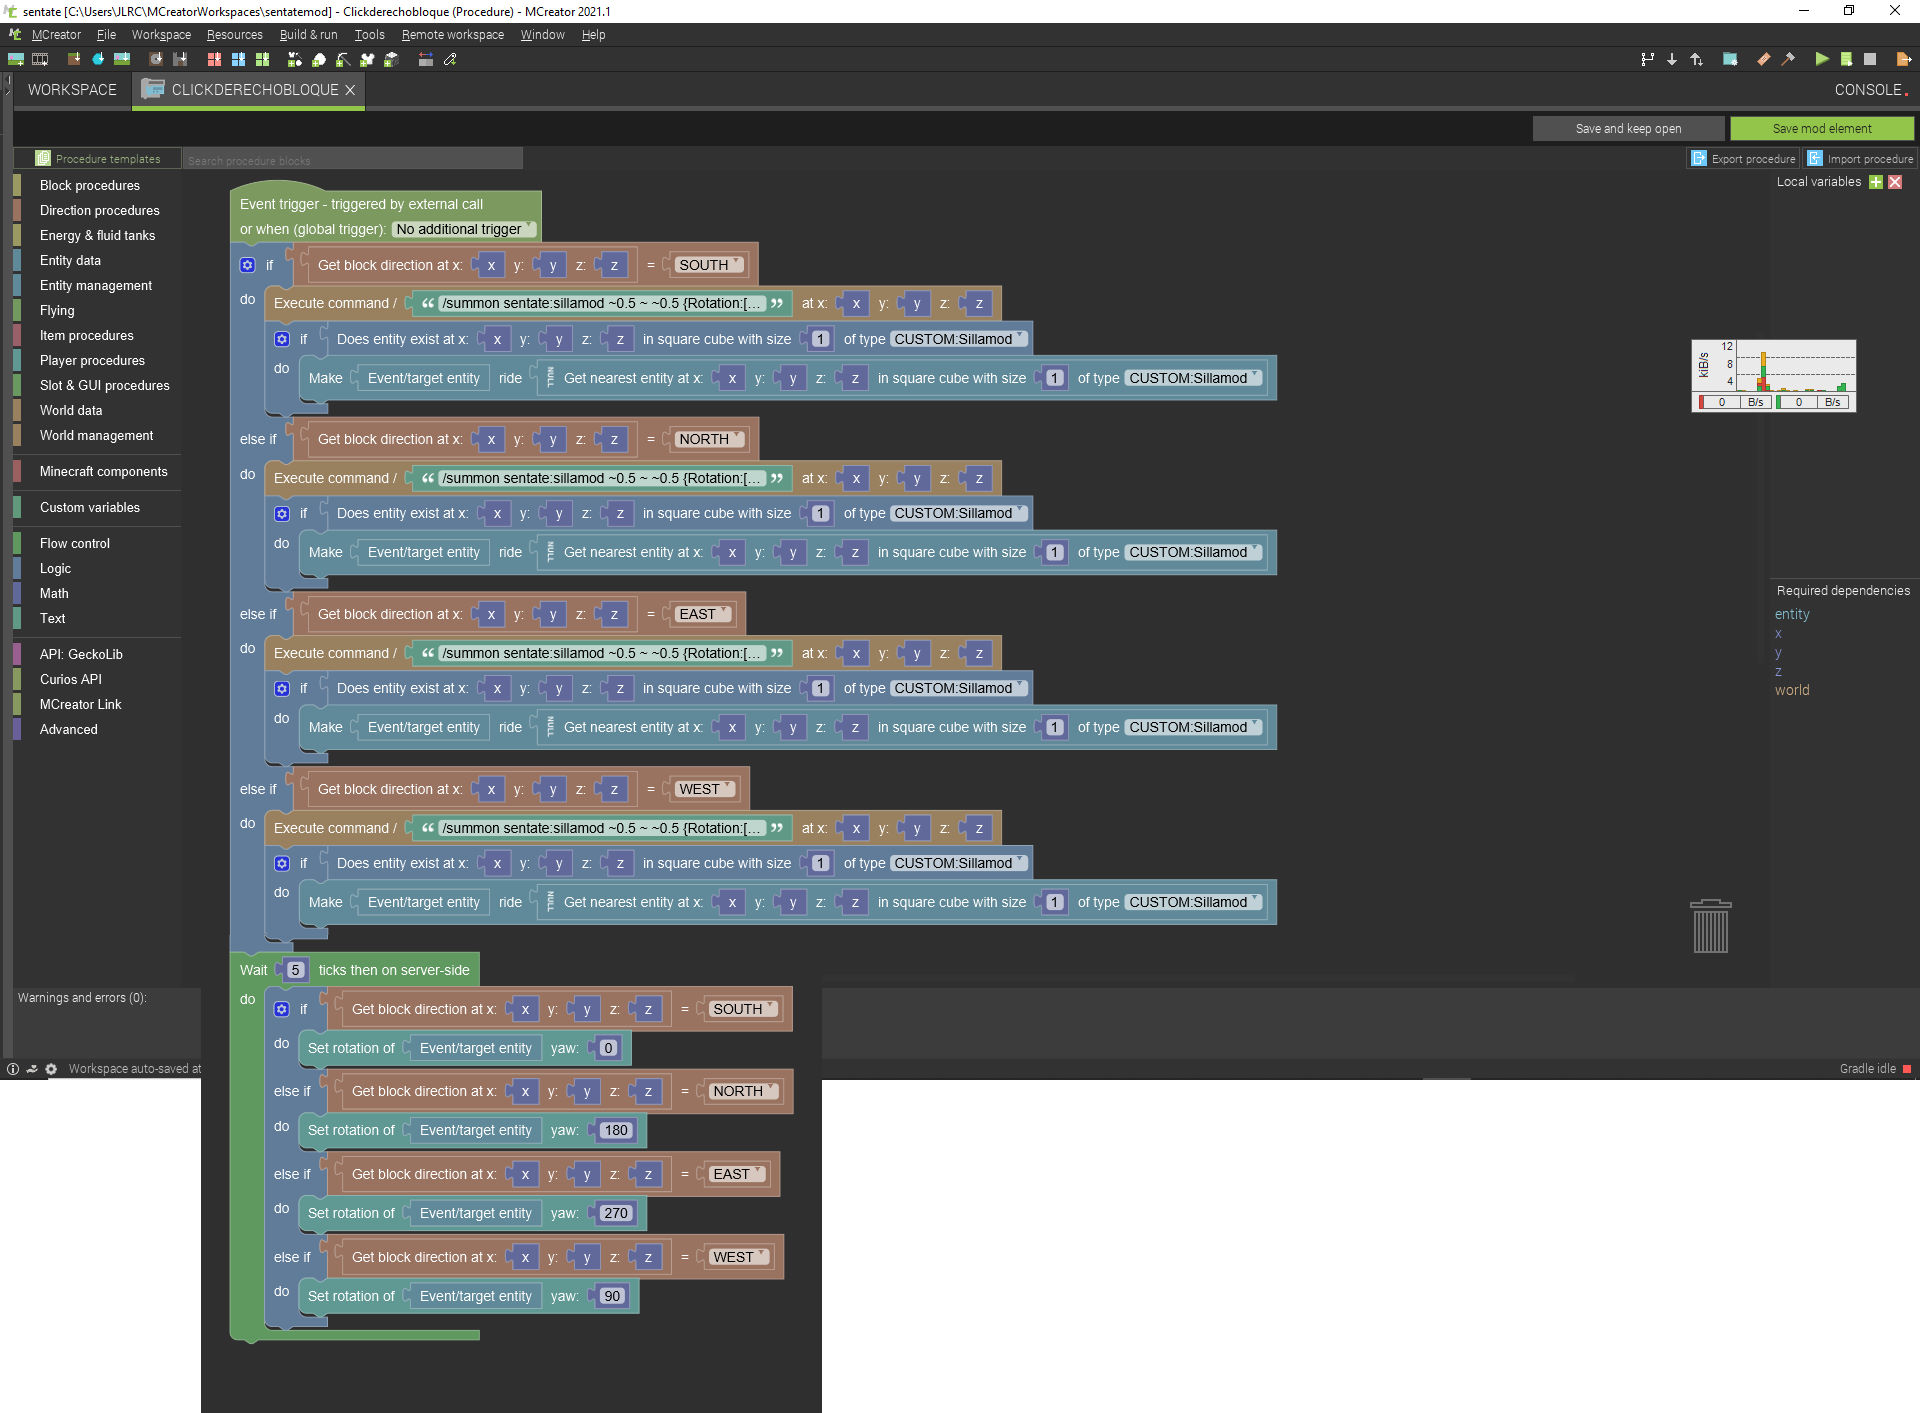This screenshot has width=1920, height=1413.
Task: Remove local variable with red X icon
Action: point(1895,182)
